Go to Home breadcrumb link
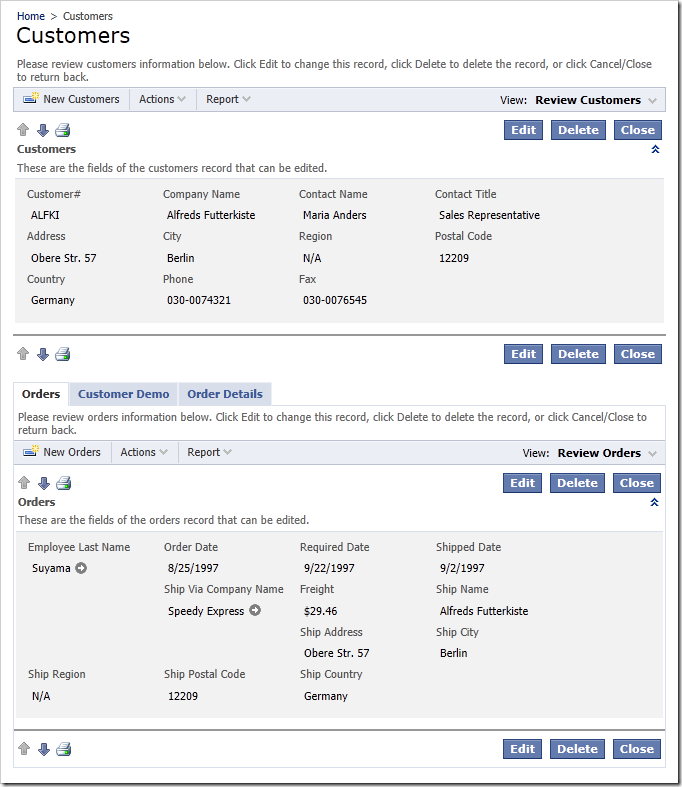The width and height of the screenshot is (682, 787). click(x=31, y=16)
